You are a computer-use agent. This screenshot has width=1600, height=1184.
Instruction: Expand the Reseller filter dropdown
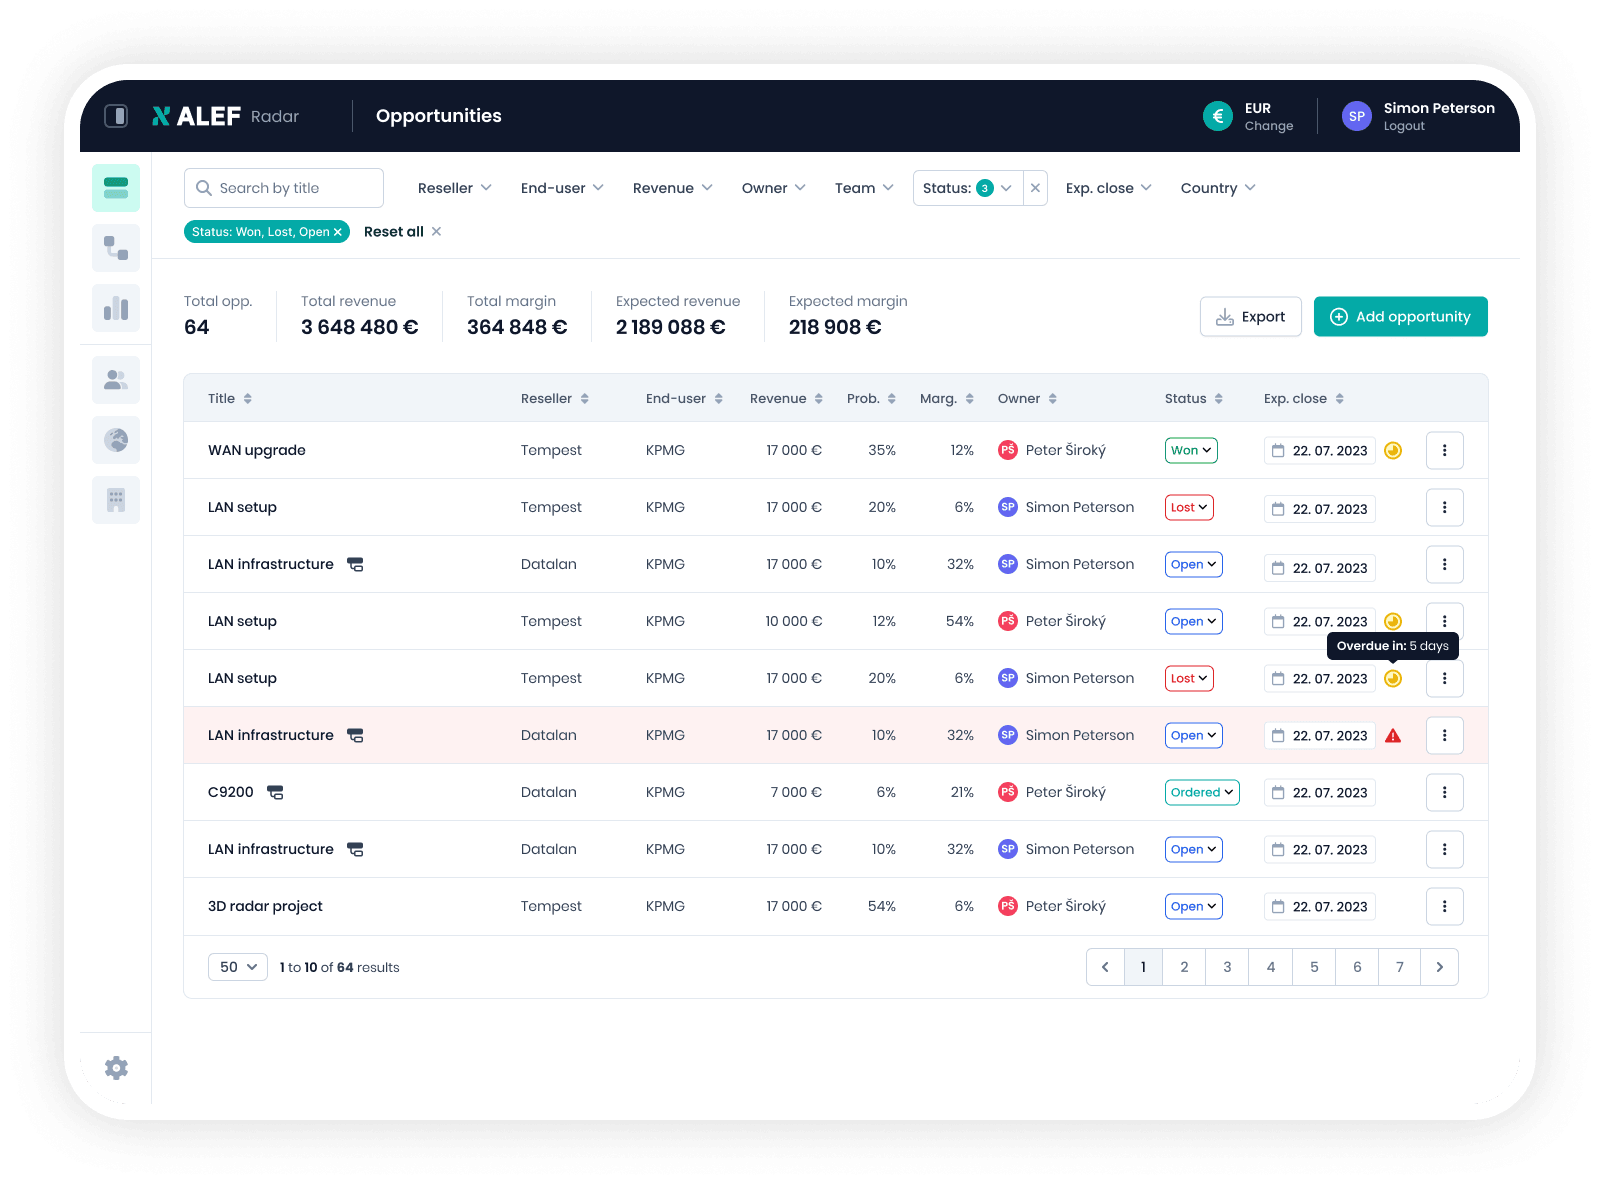coord(455,188)
